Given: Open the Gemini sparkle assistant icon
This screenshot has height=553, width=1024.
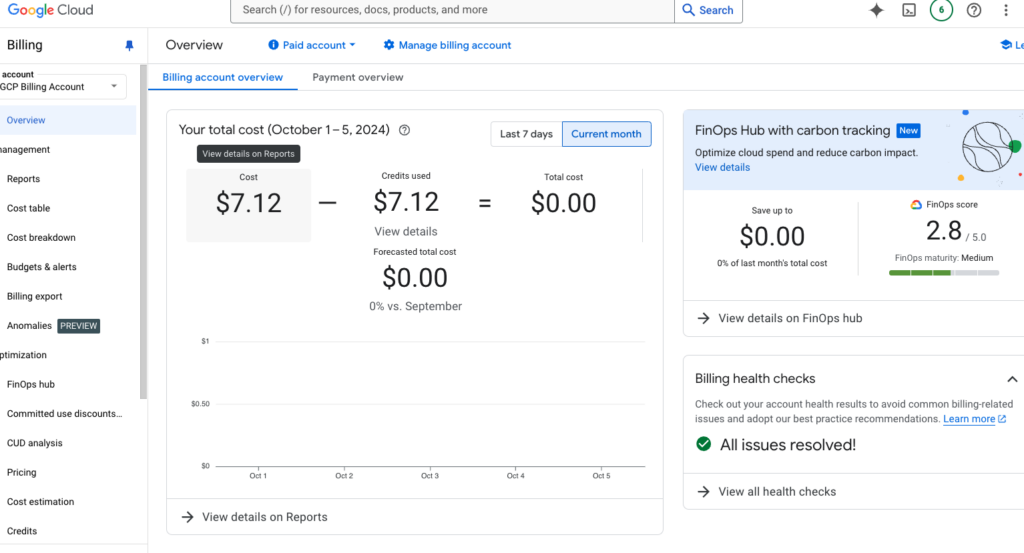Looking at the screenshot, I should (x=876, y=10).
